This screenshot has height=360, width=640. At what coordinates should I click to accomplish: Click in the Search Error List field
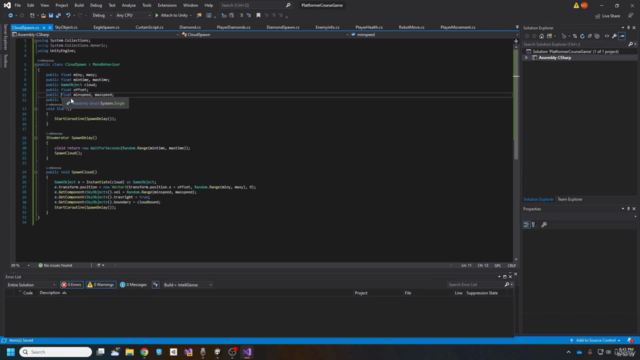[x=476, y=285]
